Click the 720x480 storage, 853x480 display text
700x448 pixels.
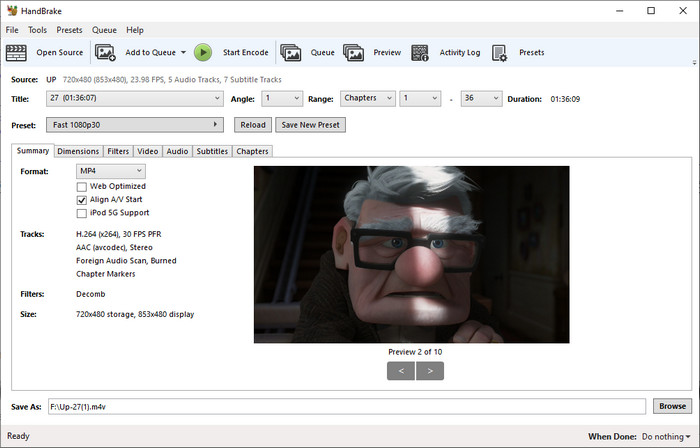tap(135, 314)
